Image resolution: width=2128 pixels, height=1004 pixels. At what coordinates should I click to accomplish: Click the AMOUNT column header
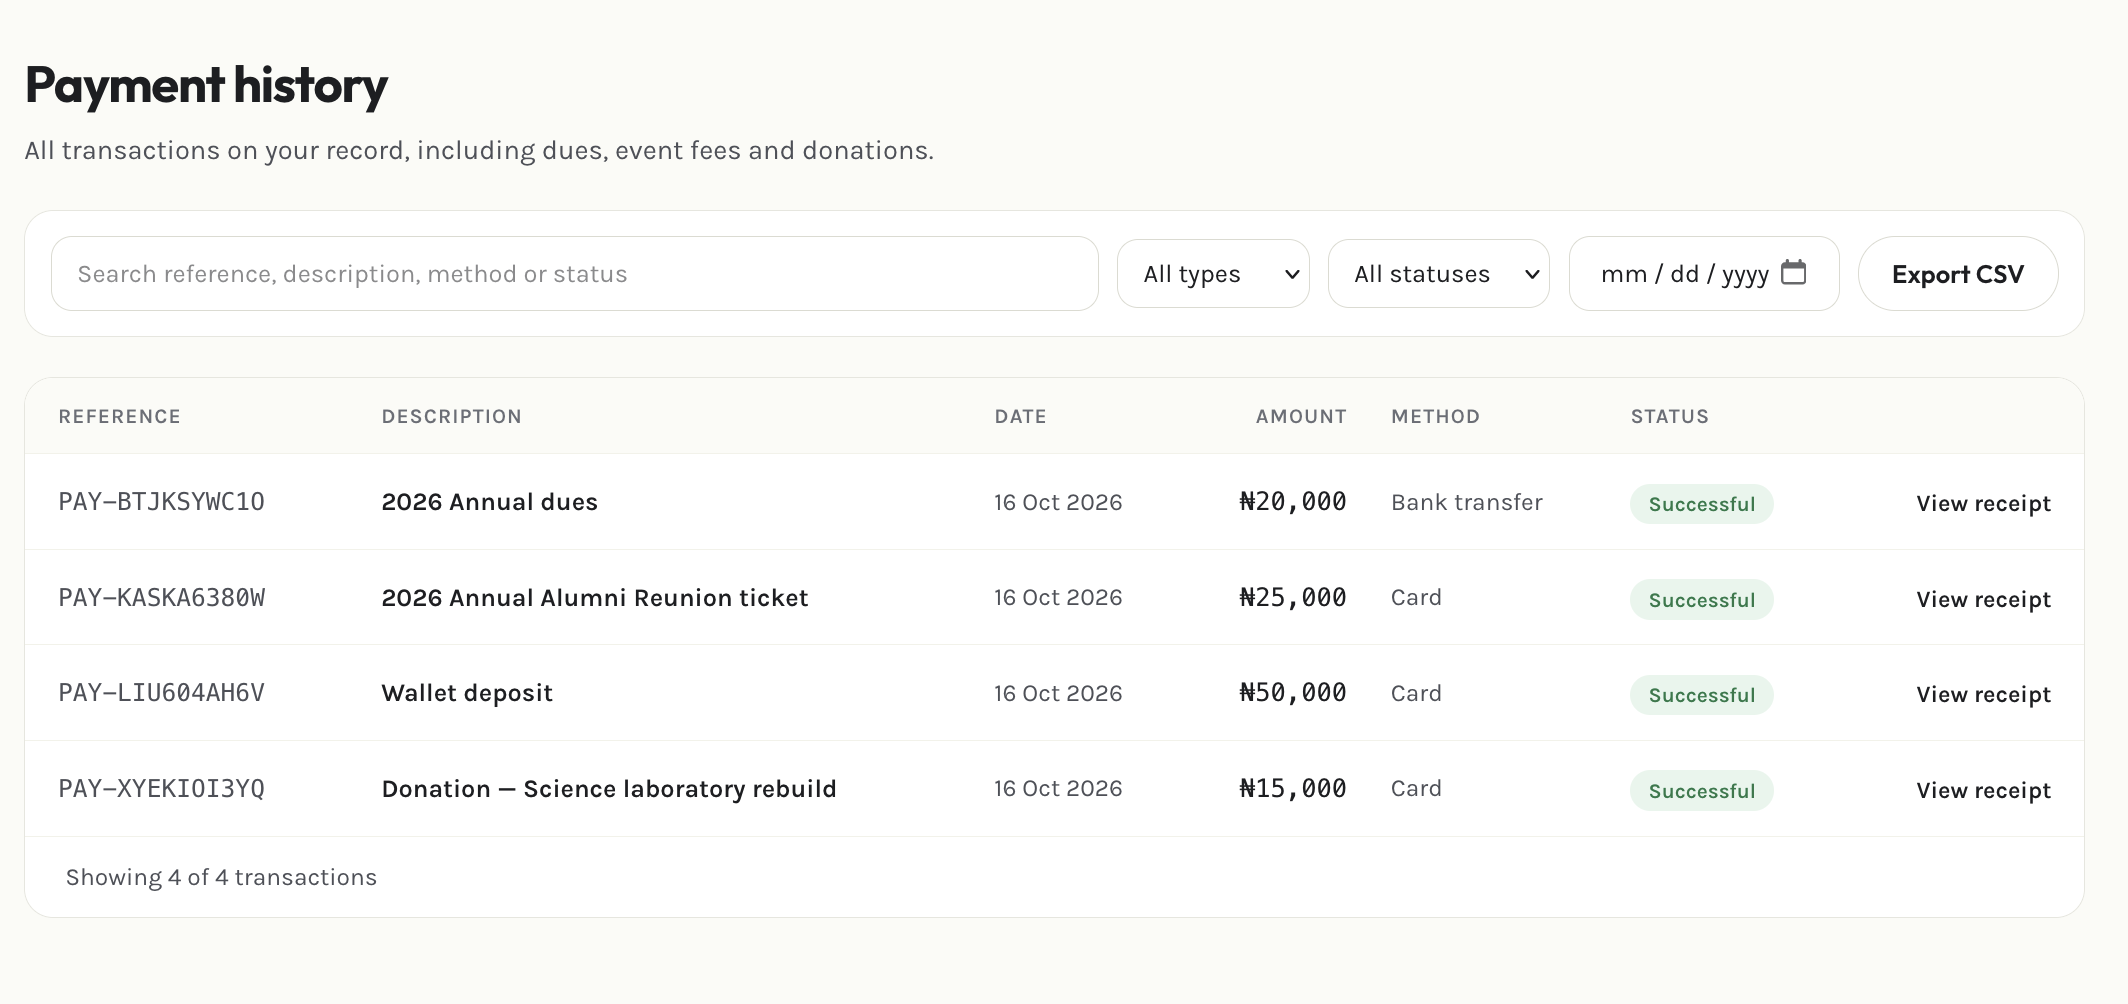tap(1301, 417)
